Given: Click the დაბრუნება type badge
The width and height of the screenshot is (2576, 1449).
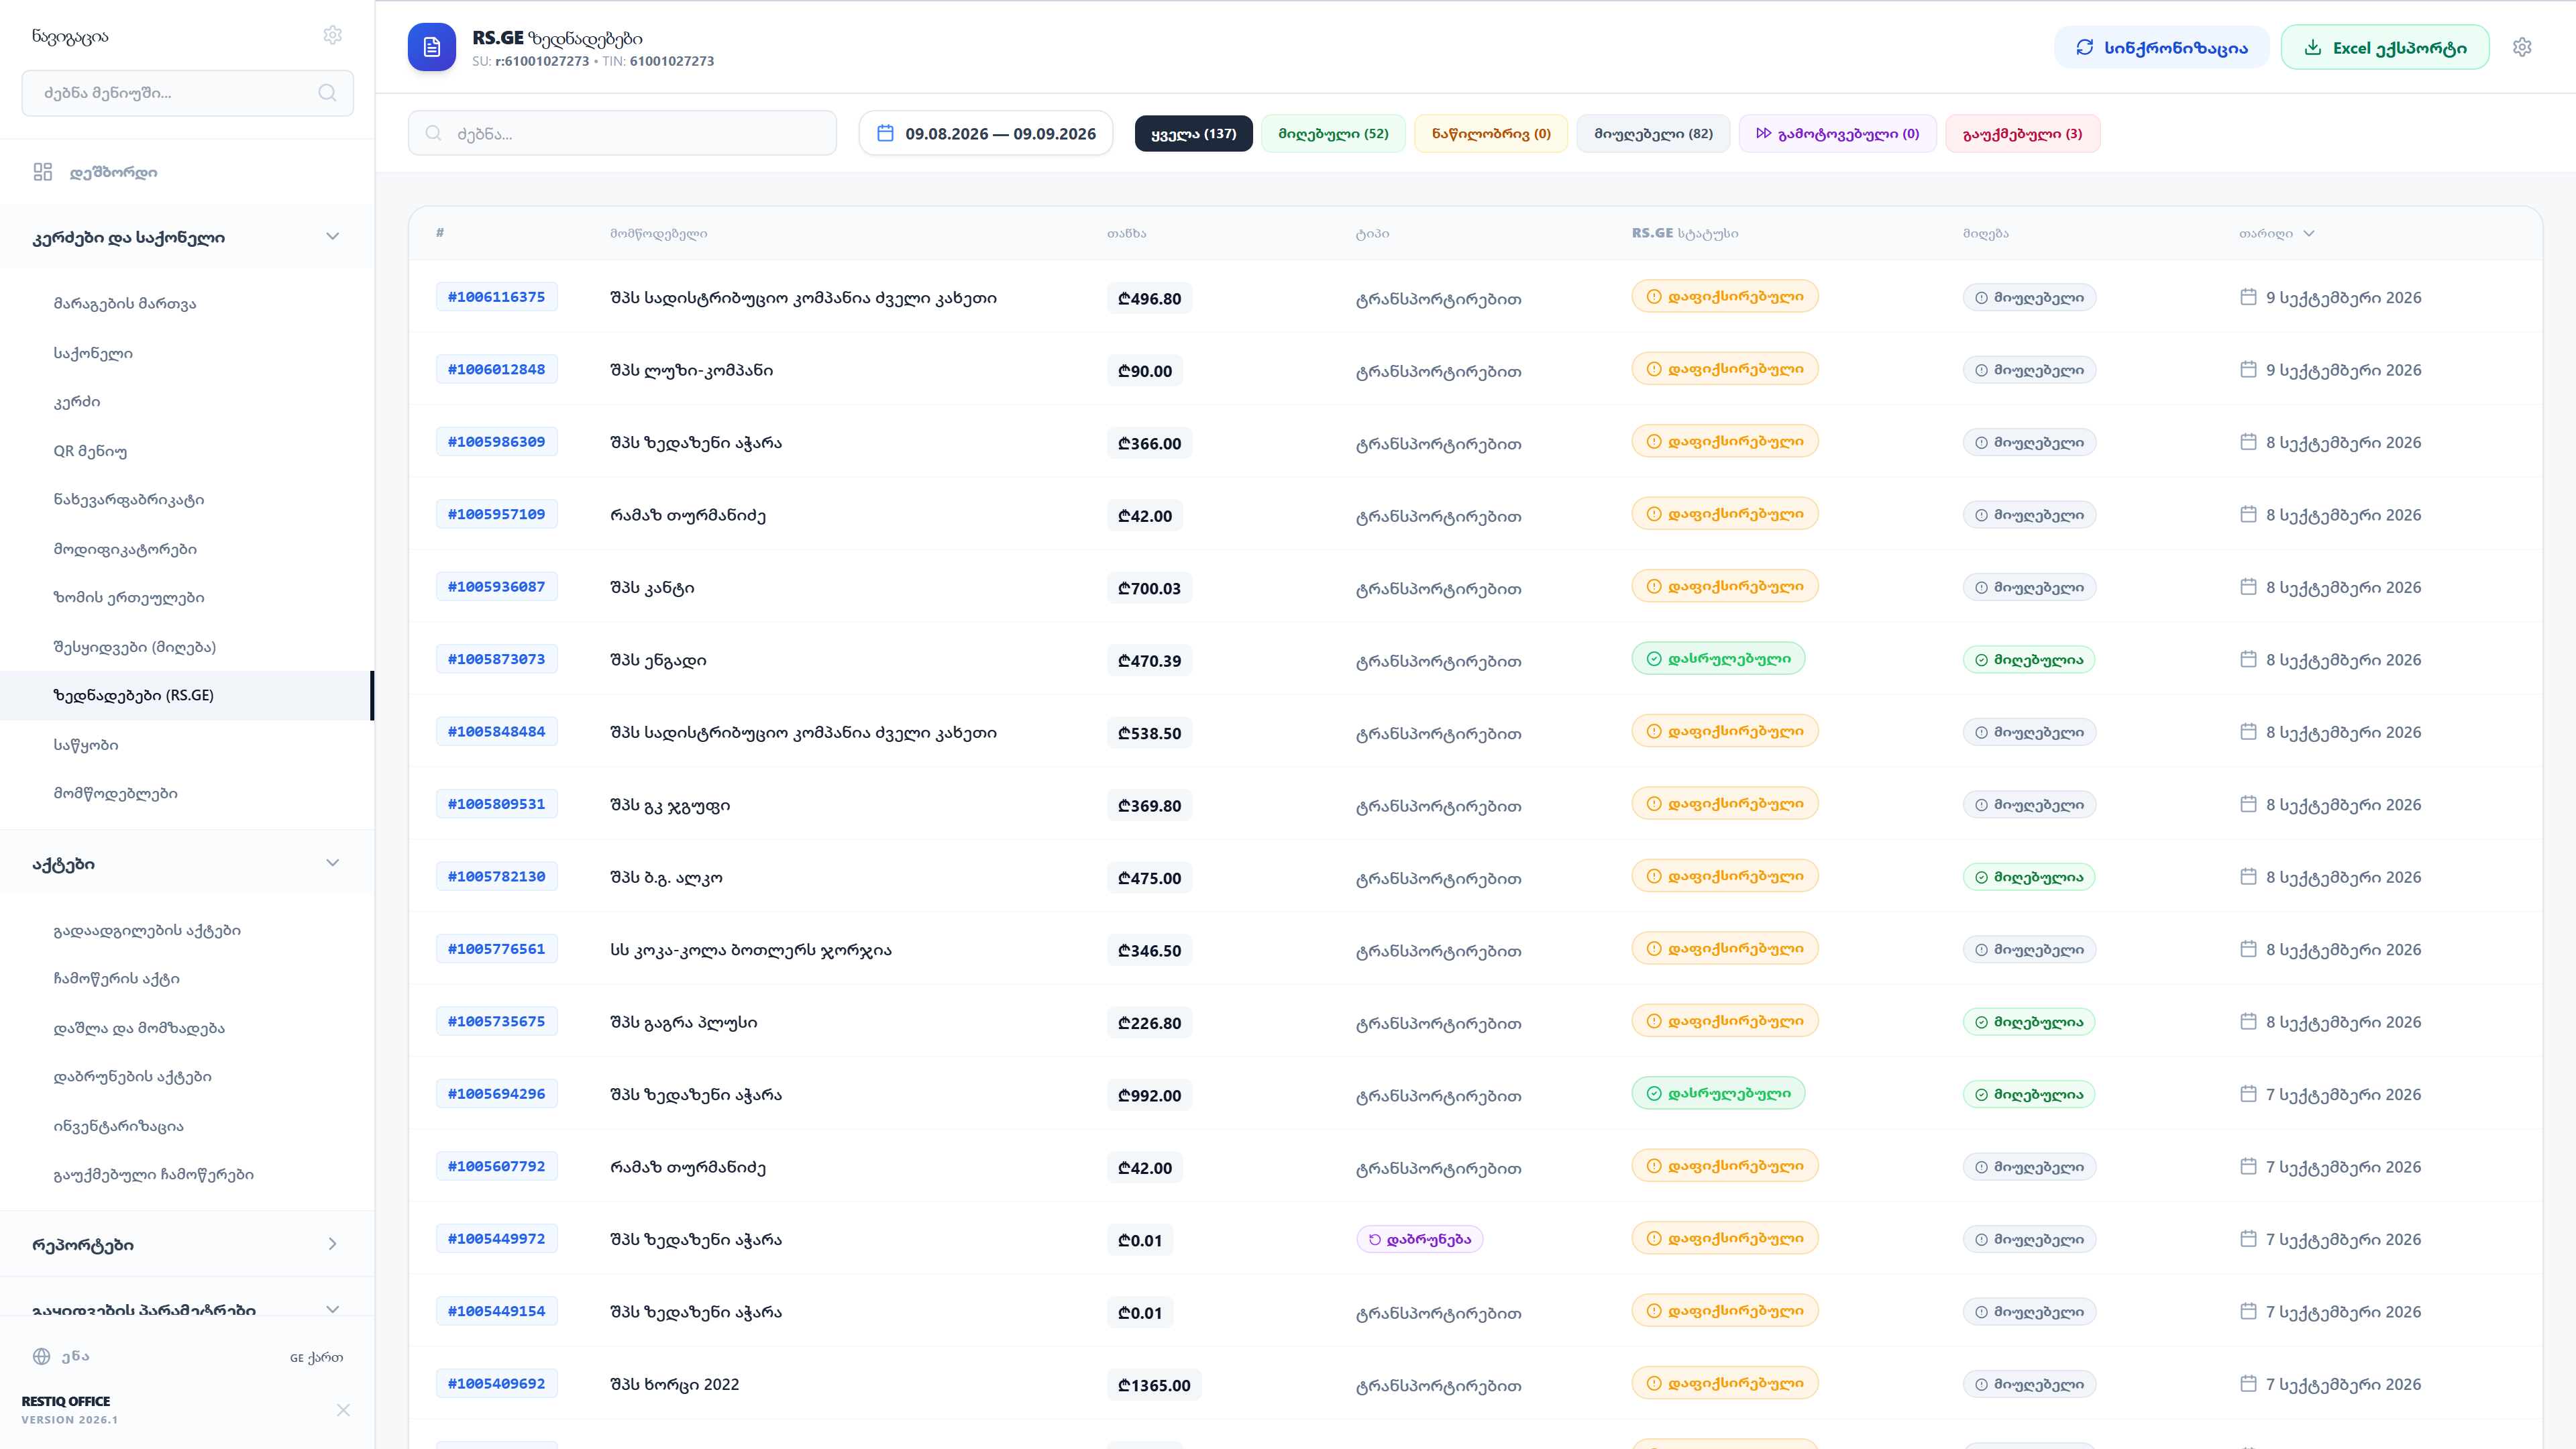Looking at the screenshot, I should 1419,1239.
